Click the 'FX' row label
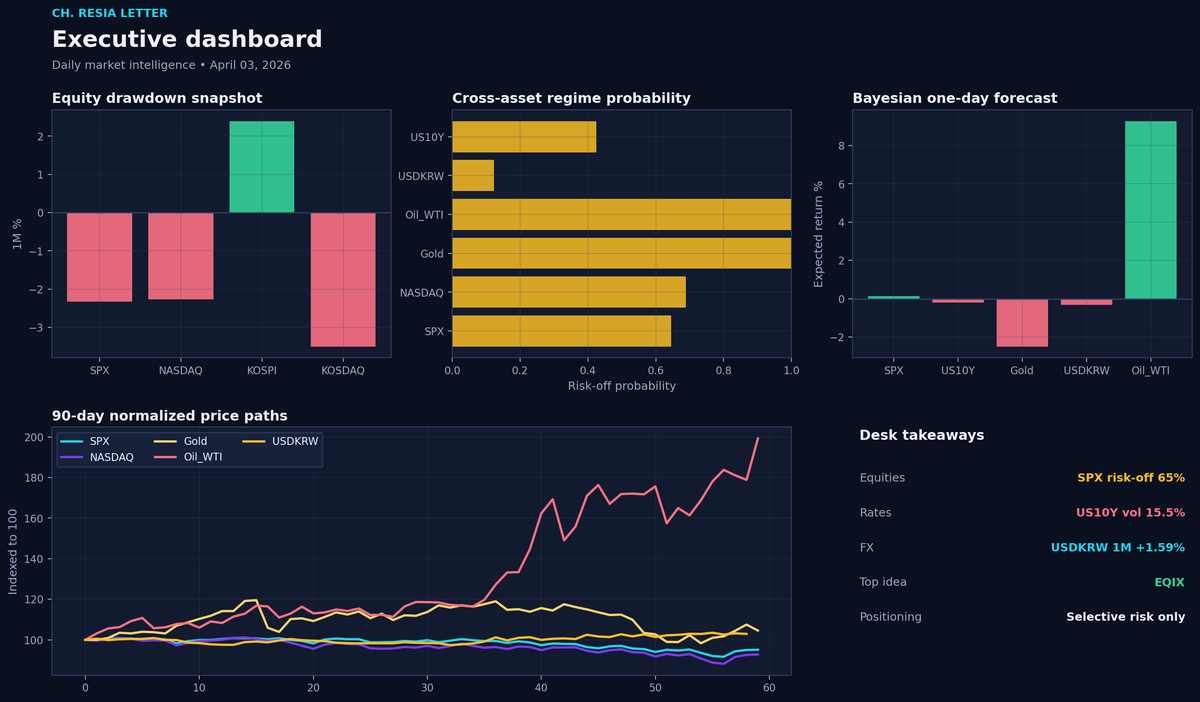This screenshot has height=702, width=1200. 867,548
